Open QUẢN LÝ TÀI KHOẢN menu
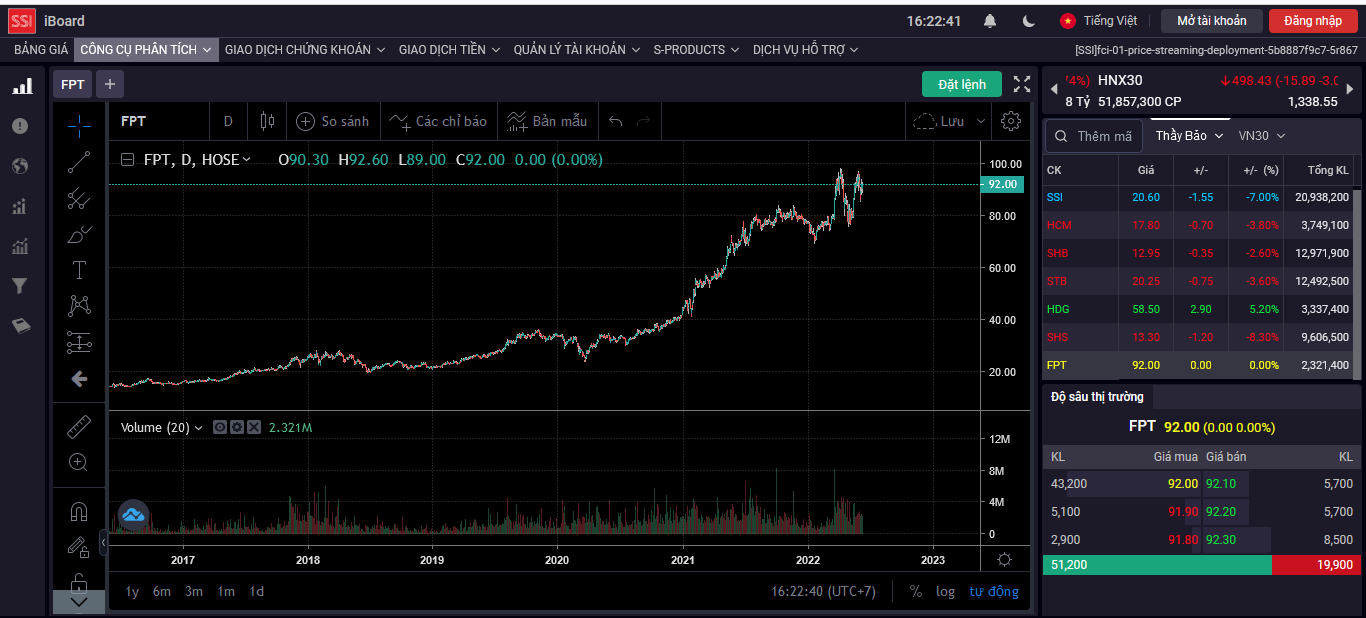 point(577,49)
